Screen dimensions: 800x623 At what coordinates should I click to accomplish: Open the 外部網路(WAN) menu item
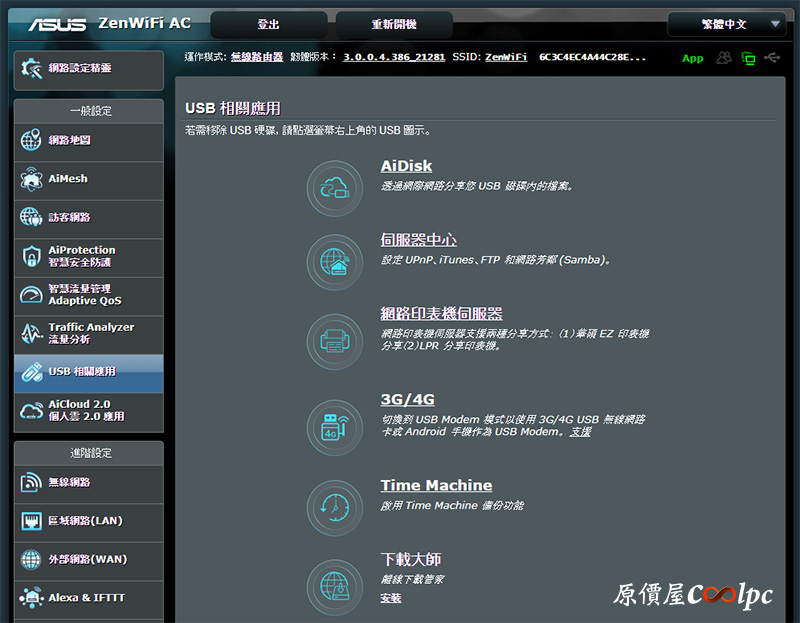click(x=89, y=560)
